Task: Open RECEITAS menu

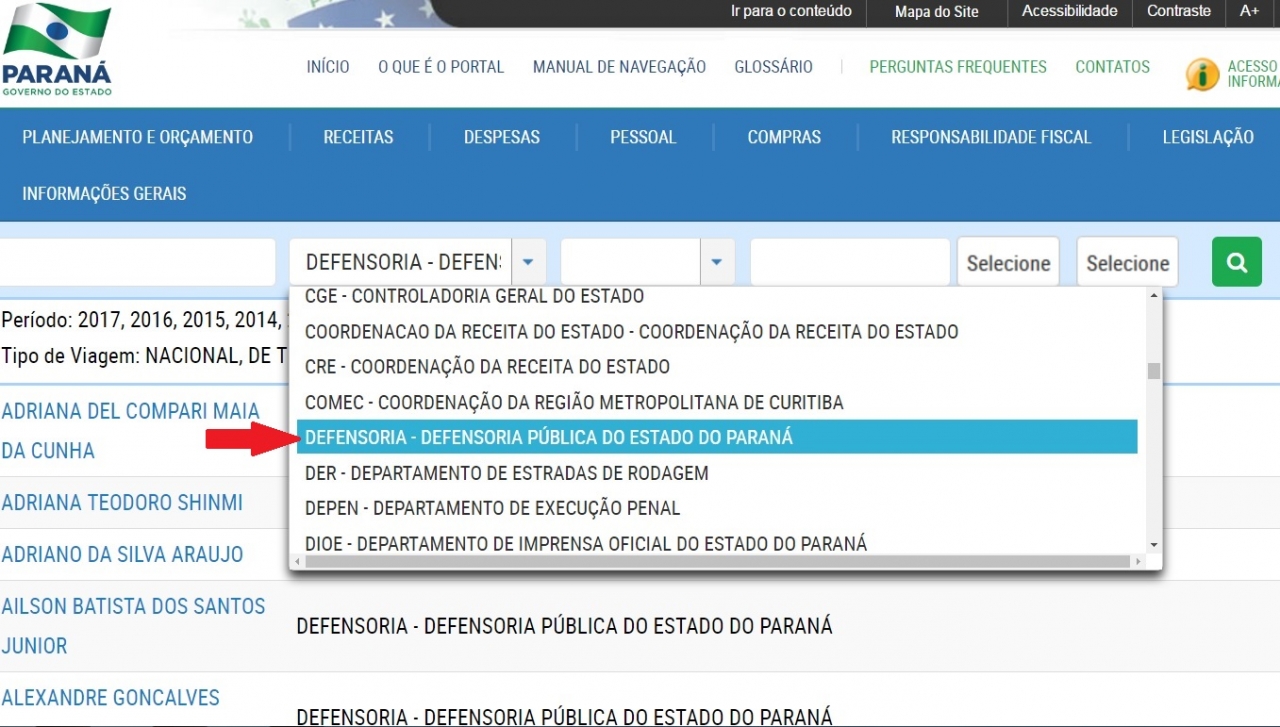Action: tap(358, 137)
